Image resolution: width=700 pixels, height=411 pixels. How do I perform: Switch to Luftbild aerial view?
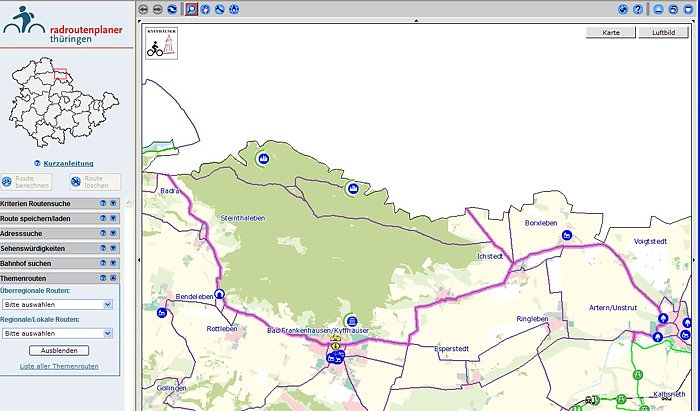click(x=663, y=33)
